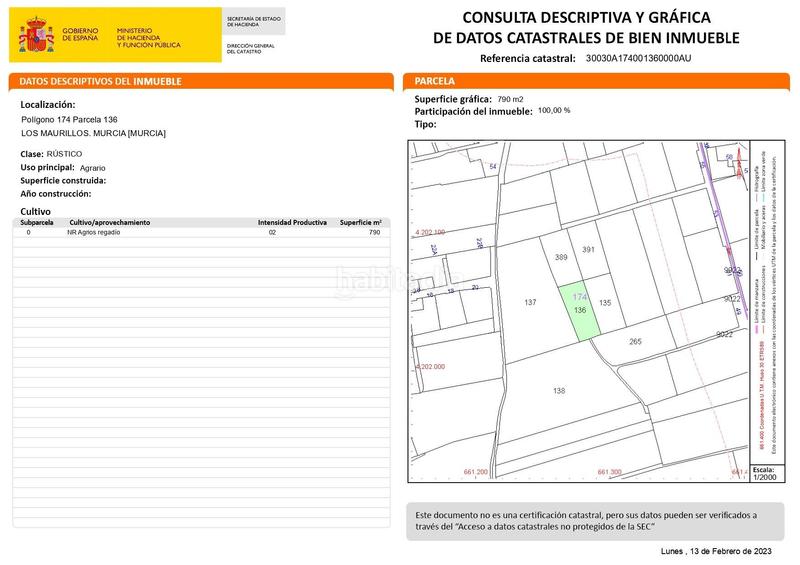Image resolution: width=800 pixels, height=565 pixels.
Task: Click the Spanish coat of arms emblem
Action: 38,34
